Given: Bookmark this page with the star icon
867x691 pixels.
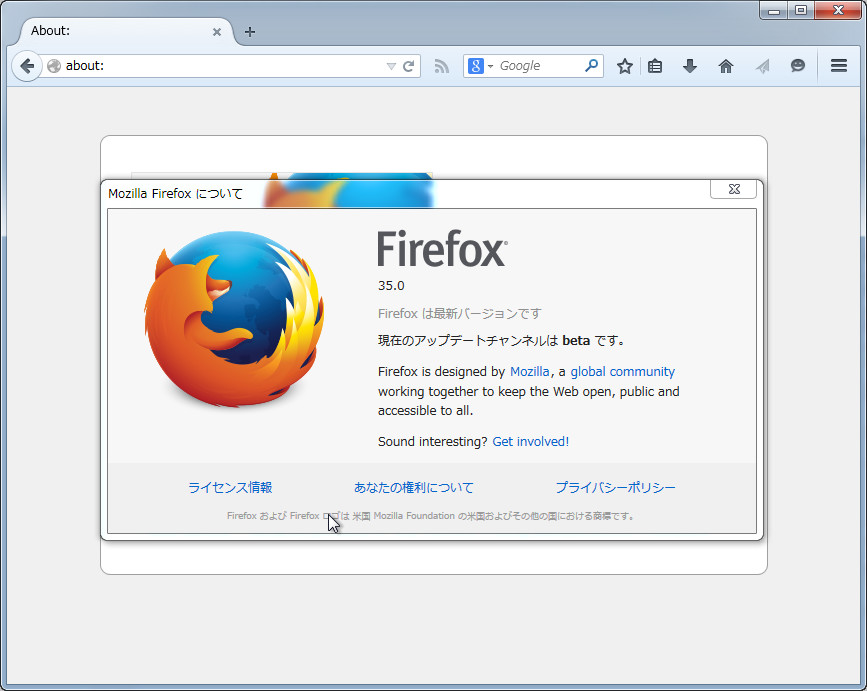Looking at the screenshot, I should pyautogui.click(x=624, y=65).
